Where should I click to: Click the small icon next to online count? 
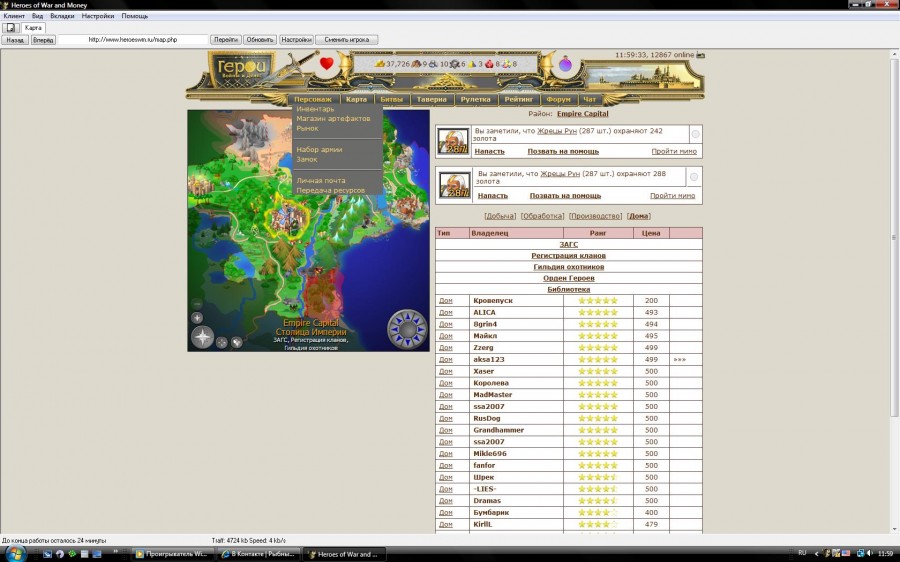[700, 55]
